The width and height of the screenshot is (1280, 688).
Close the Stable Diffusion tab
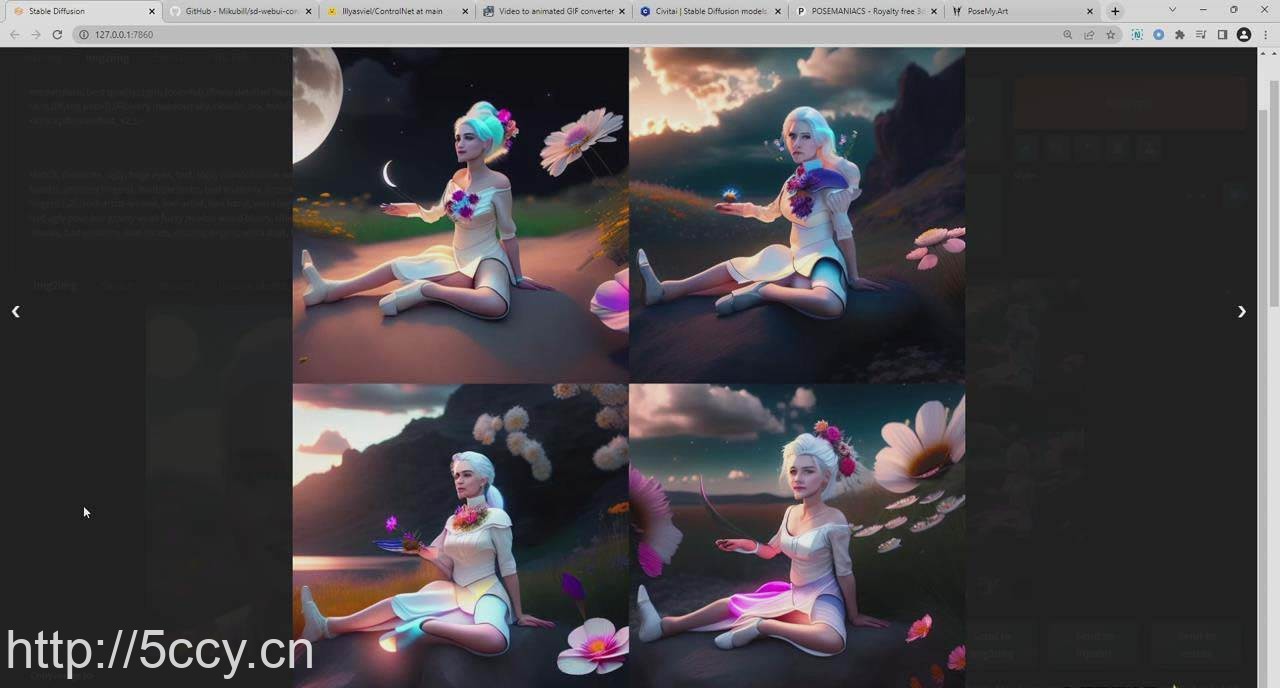click(152, 11)
